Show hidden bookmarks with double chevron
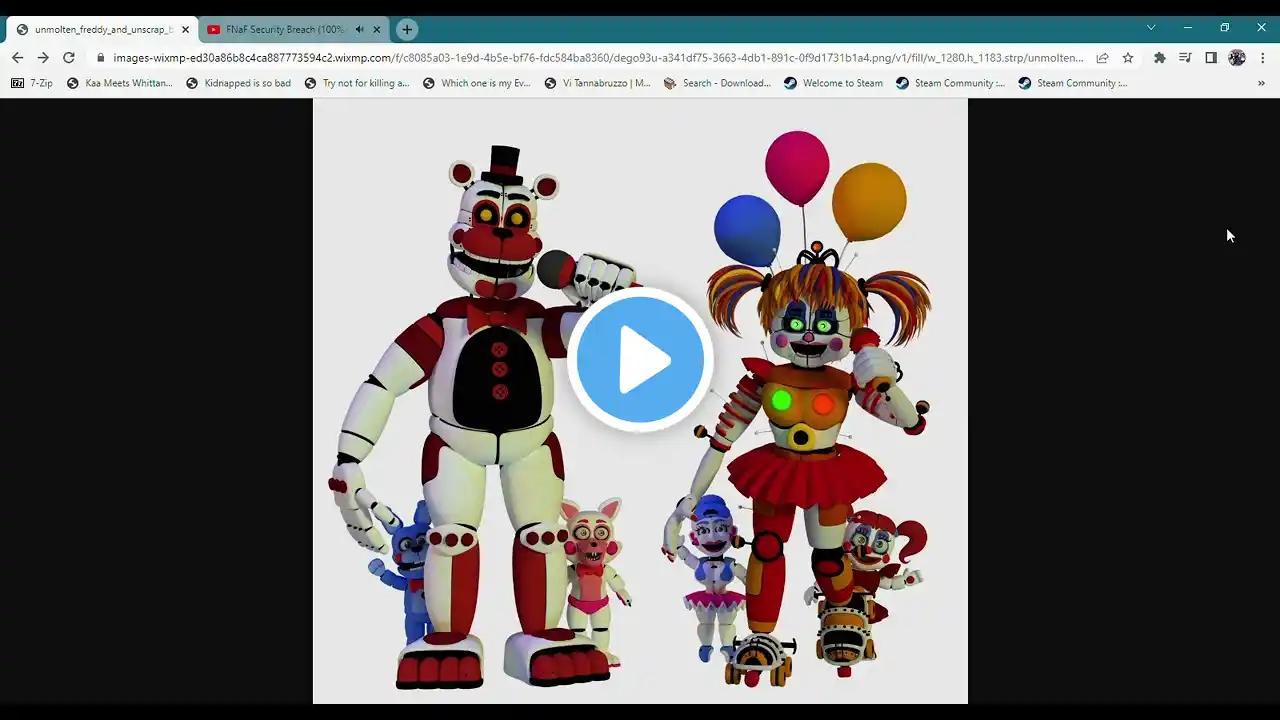The height and width of the screenshot is (720, 1280). tap(1261, 83)
